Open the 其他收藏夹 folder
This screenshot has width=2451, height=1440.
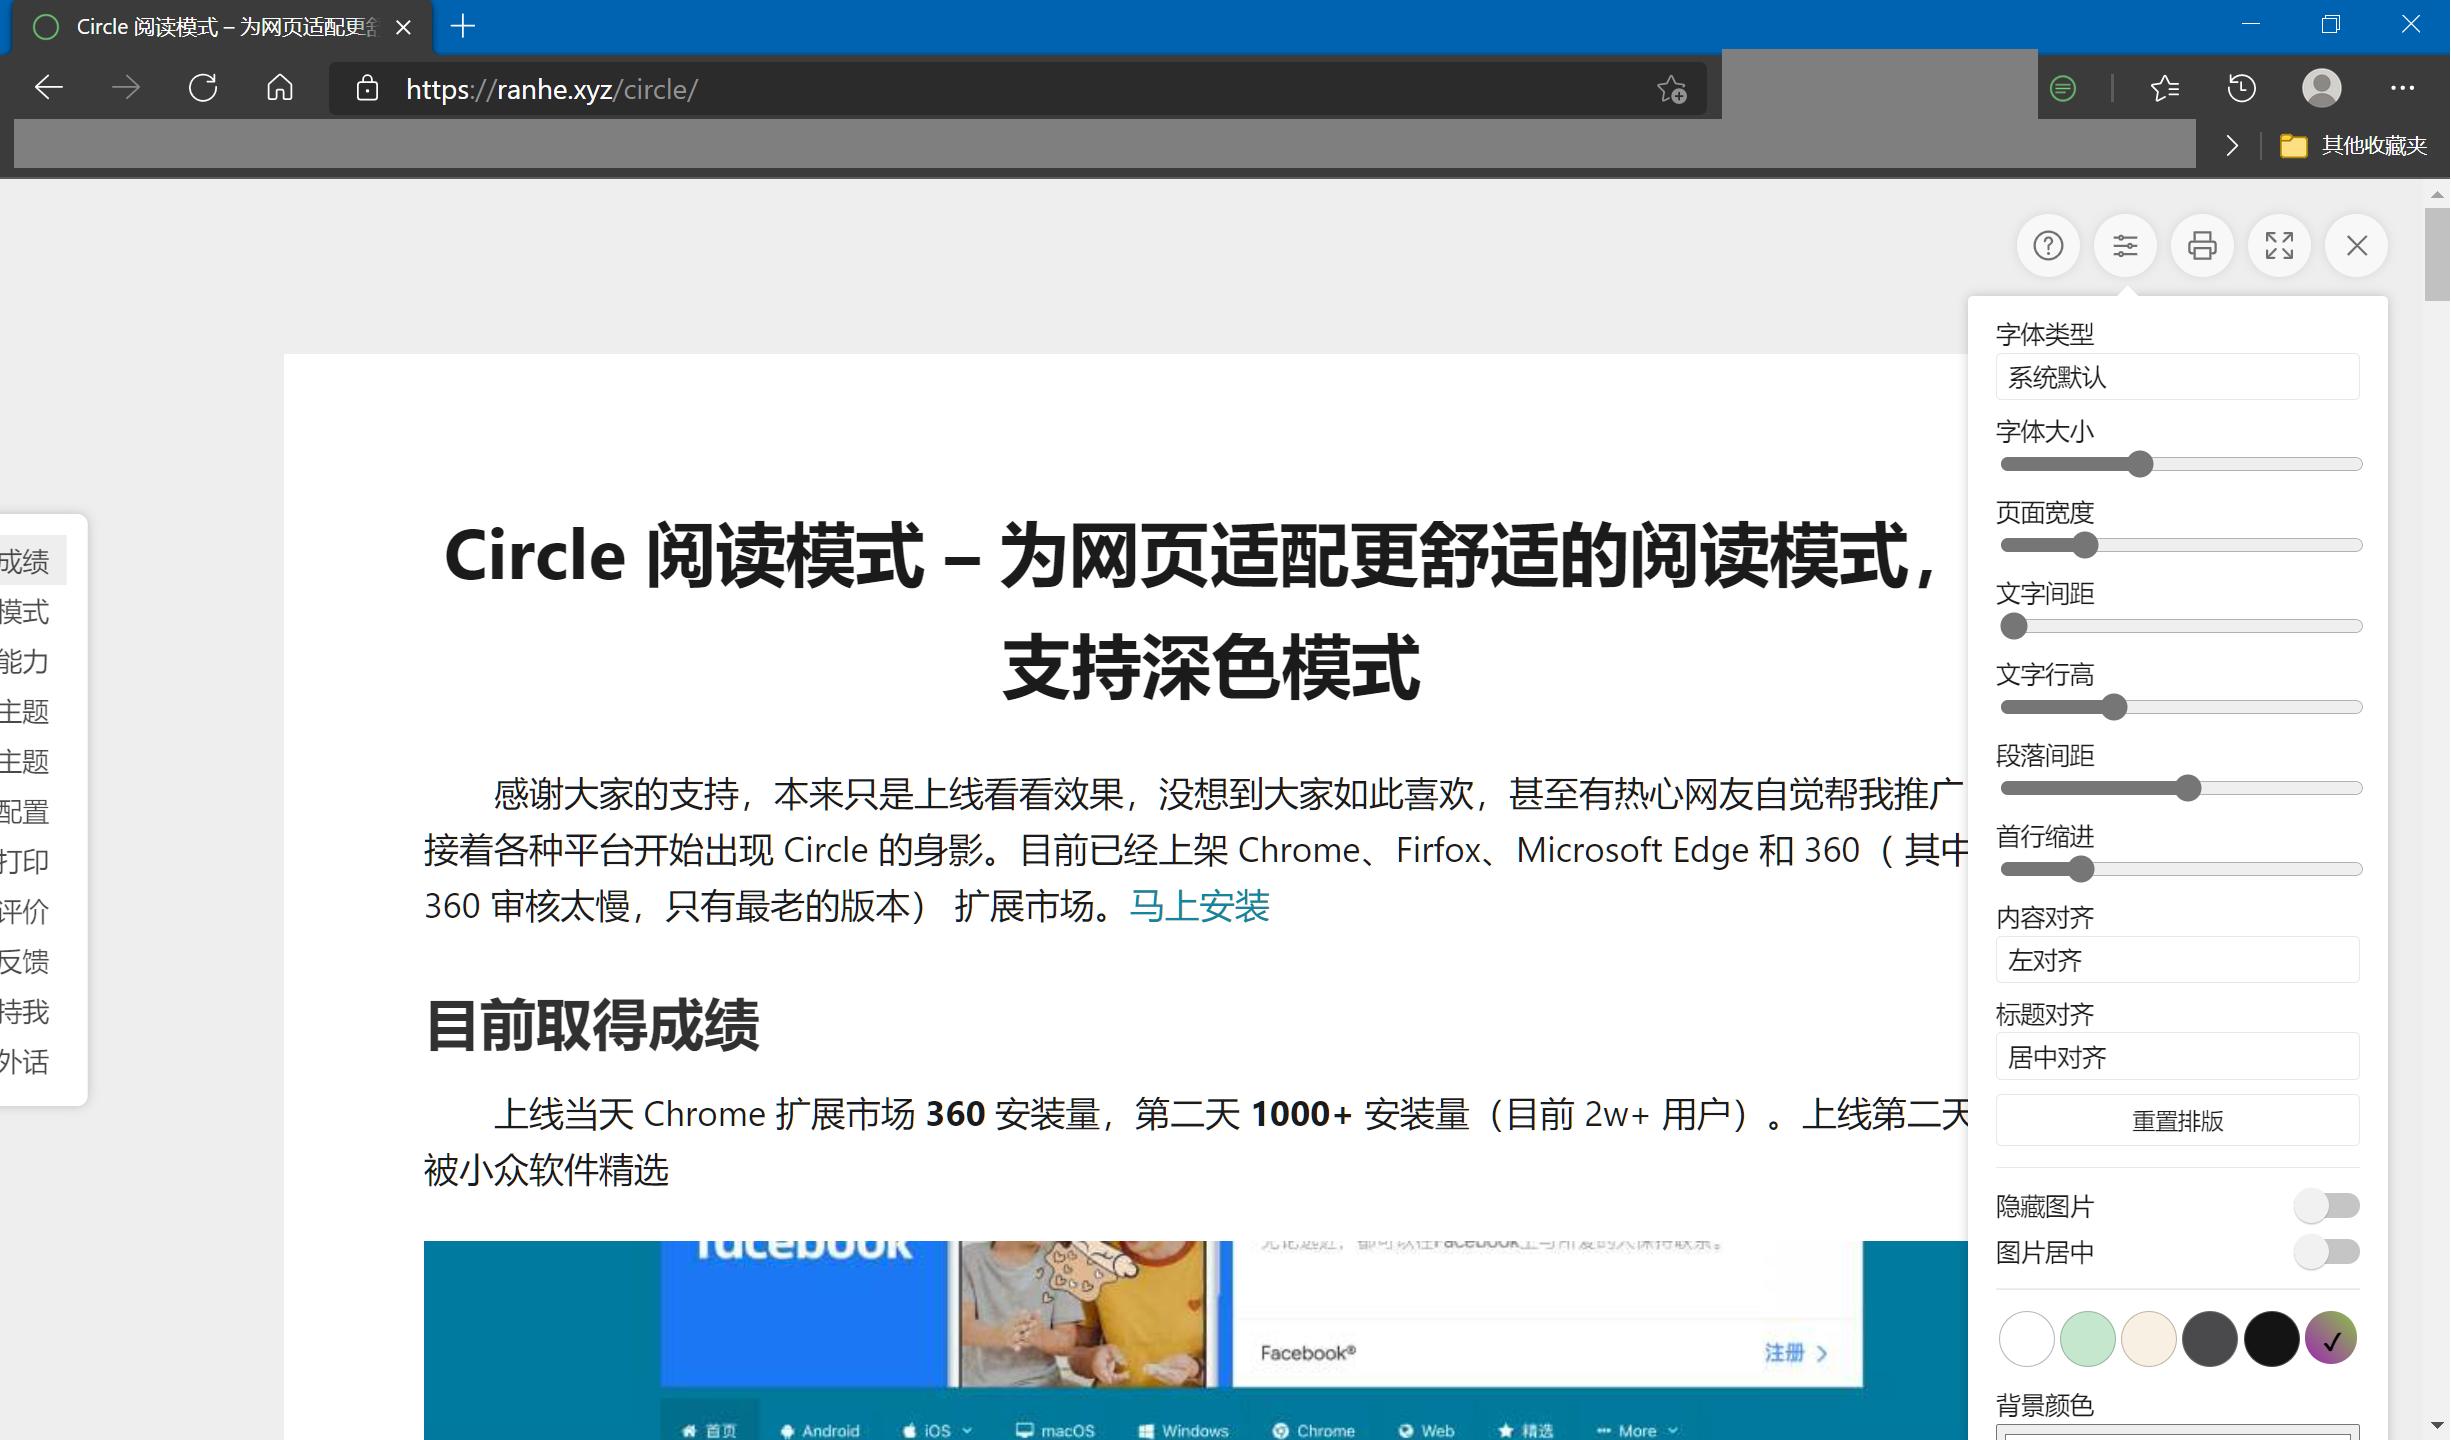click(2354, 146)
